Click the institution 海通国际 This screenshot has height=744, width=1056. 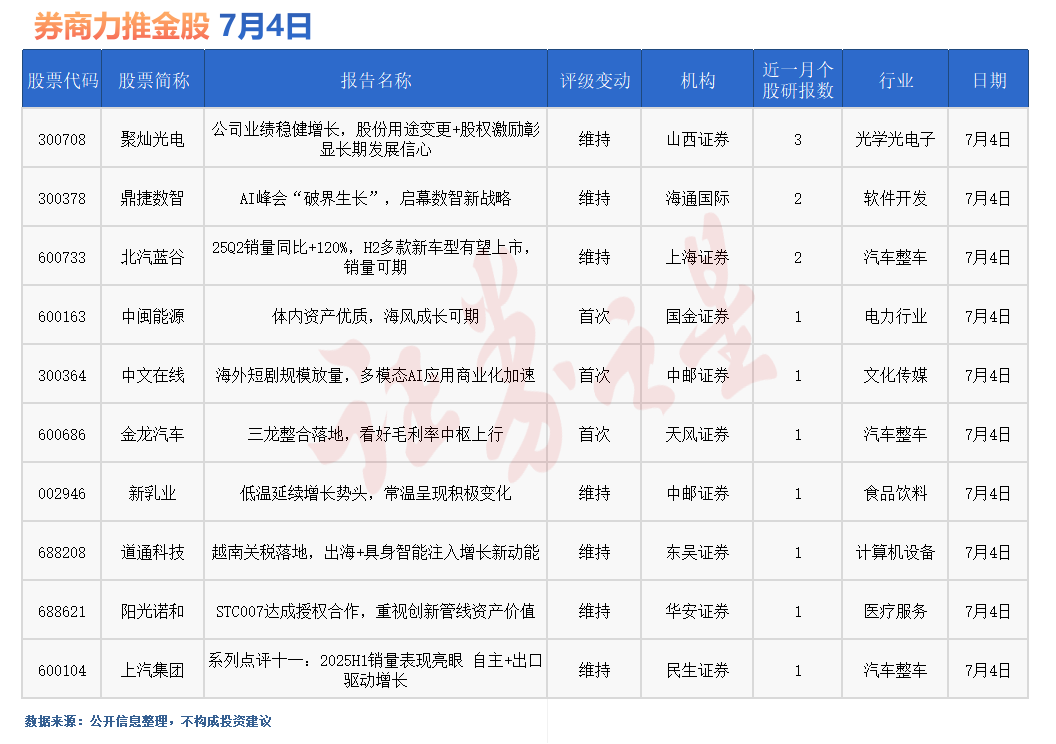(698, 199)
